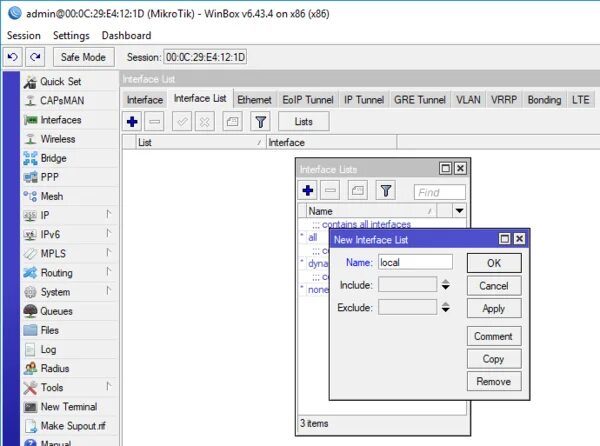
Task: Click comment icon in Interface List toolbar
Action: click(232, 122)
